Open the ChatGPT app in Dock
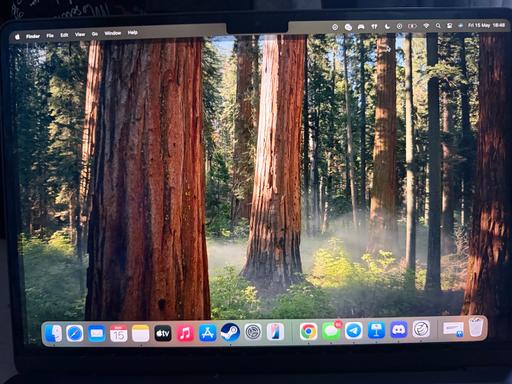 click(421, 329)
